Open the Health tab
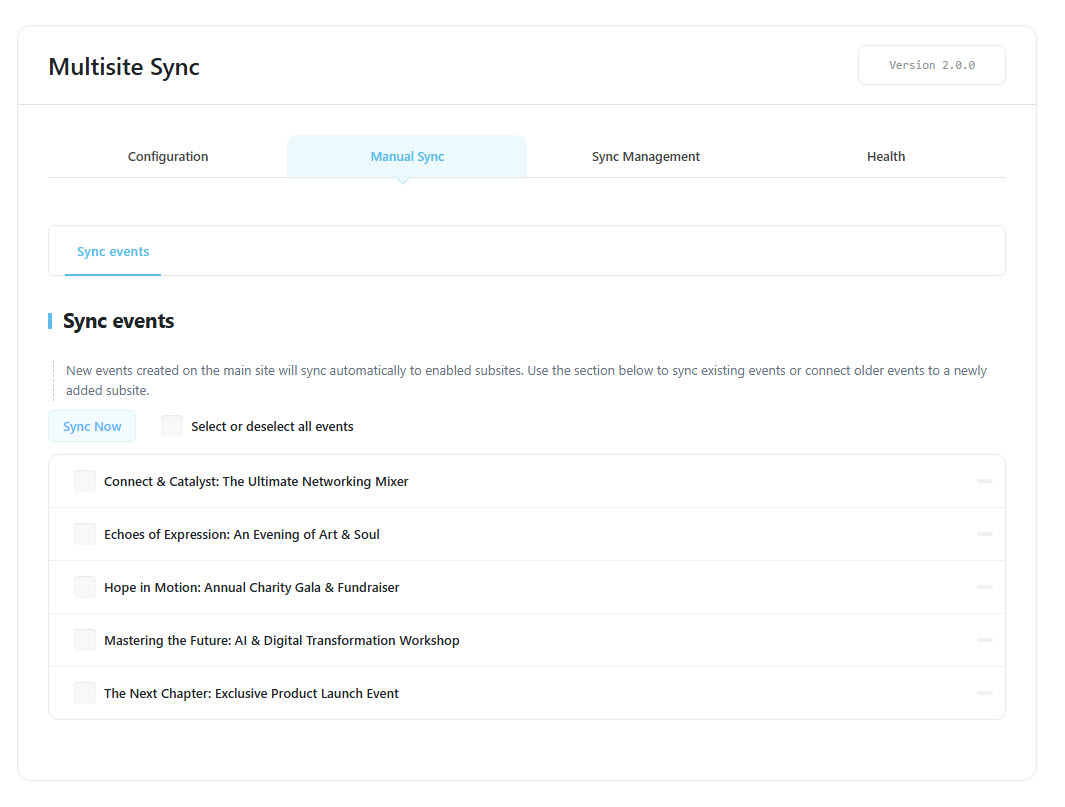 pos(886,156)
